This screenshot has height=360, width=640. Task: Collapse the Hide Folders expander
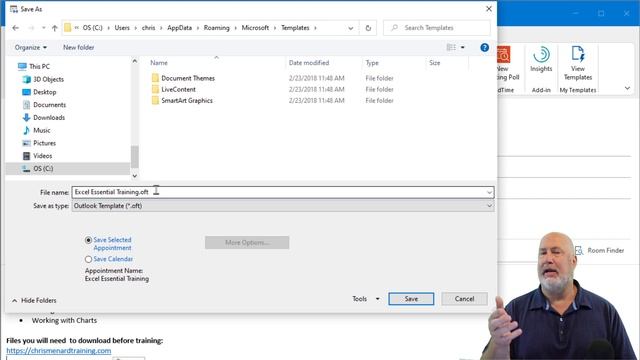34,300
